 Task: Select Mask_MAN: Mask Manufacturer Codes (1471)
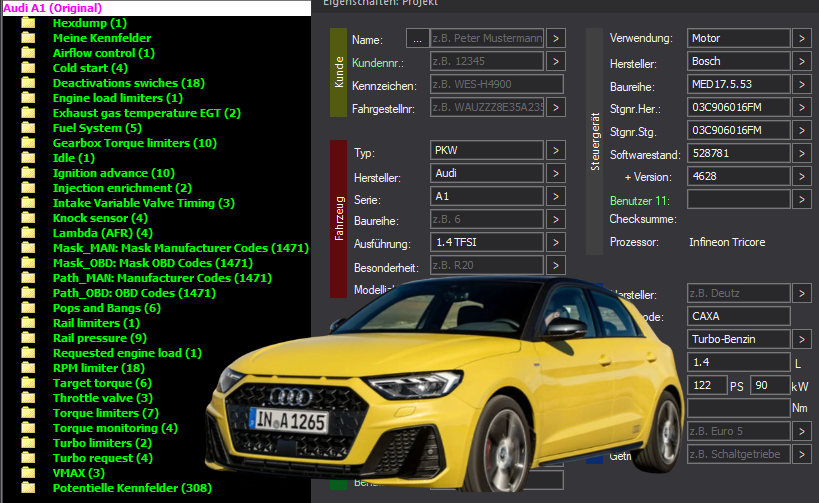pos(181,248)
